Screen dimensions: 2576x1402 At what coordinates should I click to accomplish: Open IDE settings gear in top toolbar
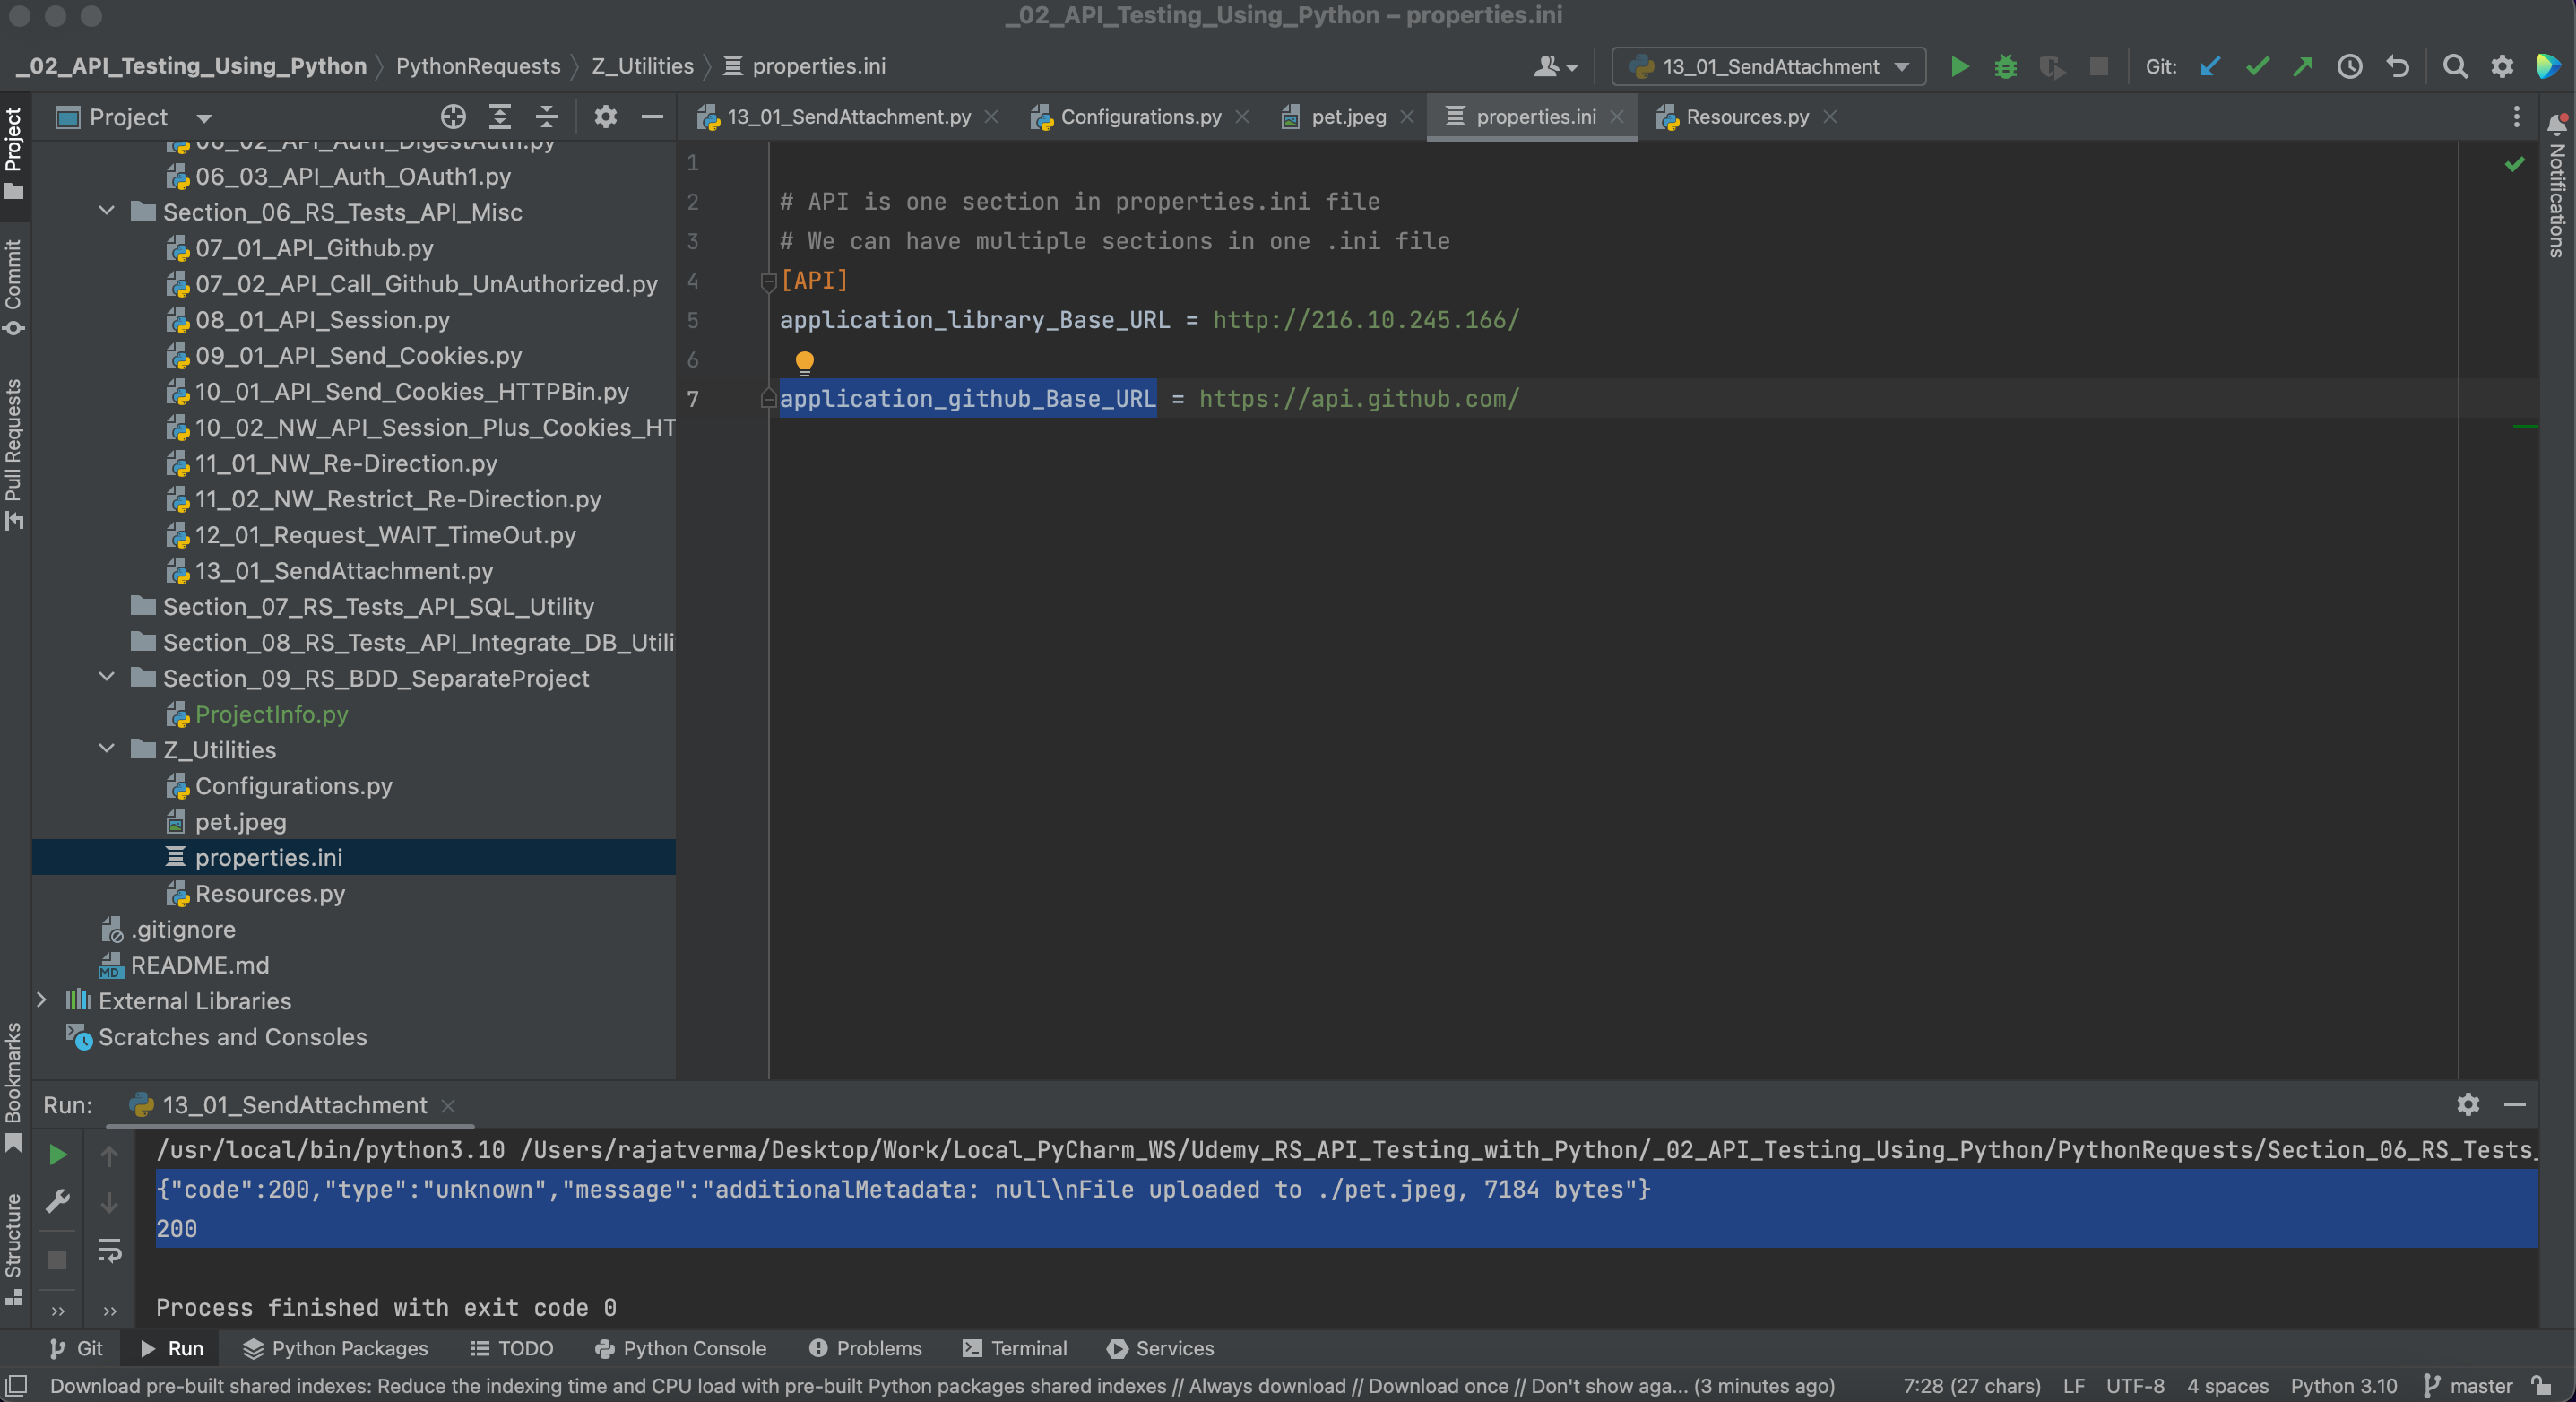(2502, 66)
